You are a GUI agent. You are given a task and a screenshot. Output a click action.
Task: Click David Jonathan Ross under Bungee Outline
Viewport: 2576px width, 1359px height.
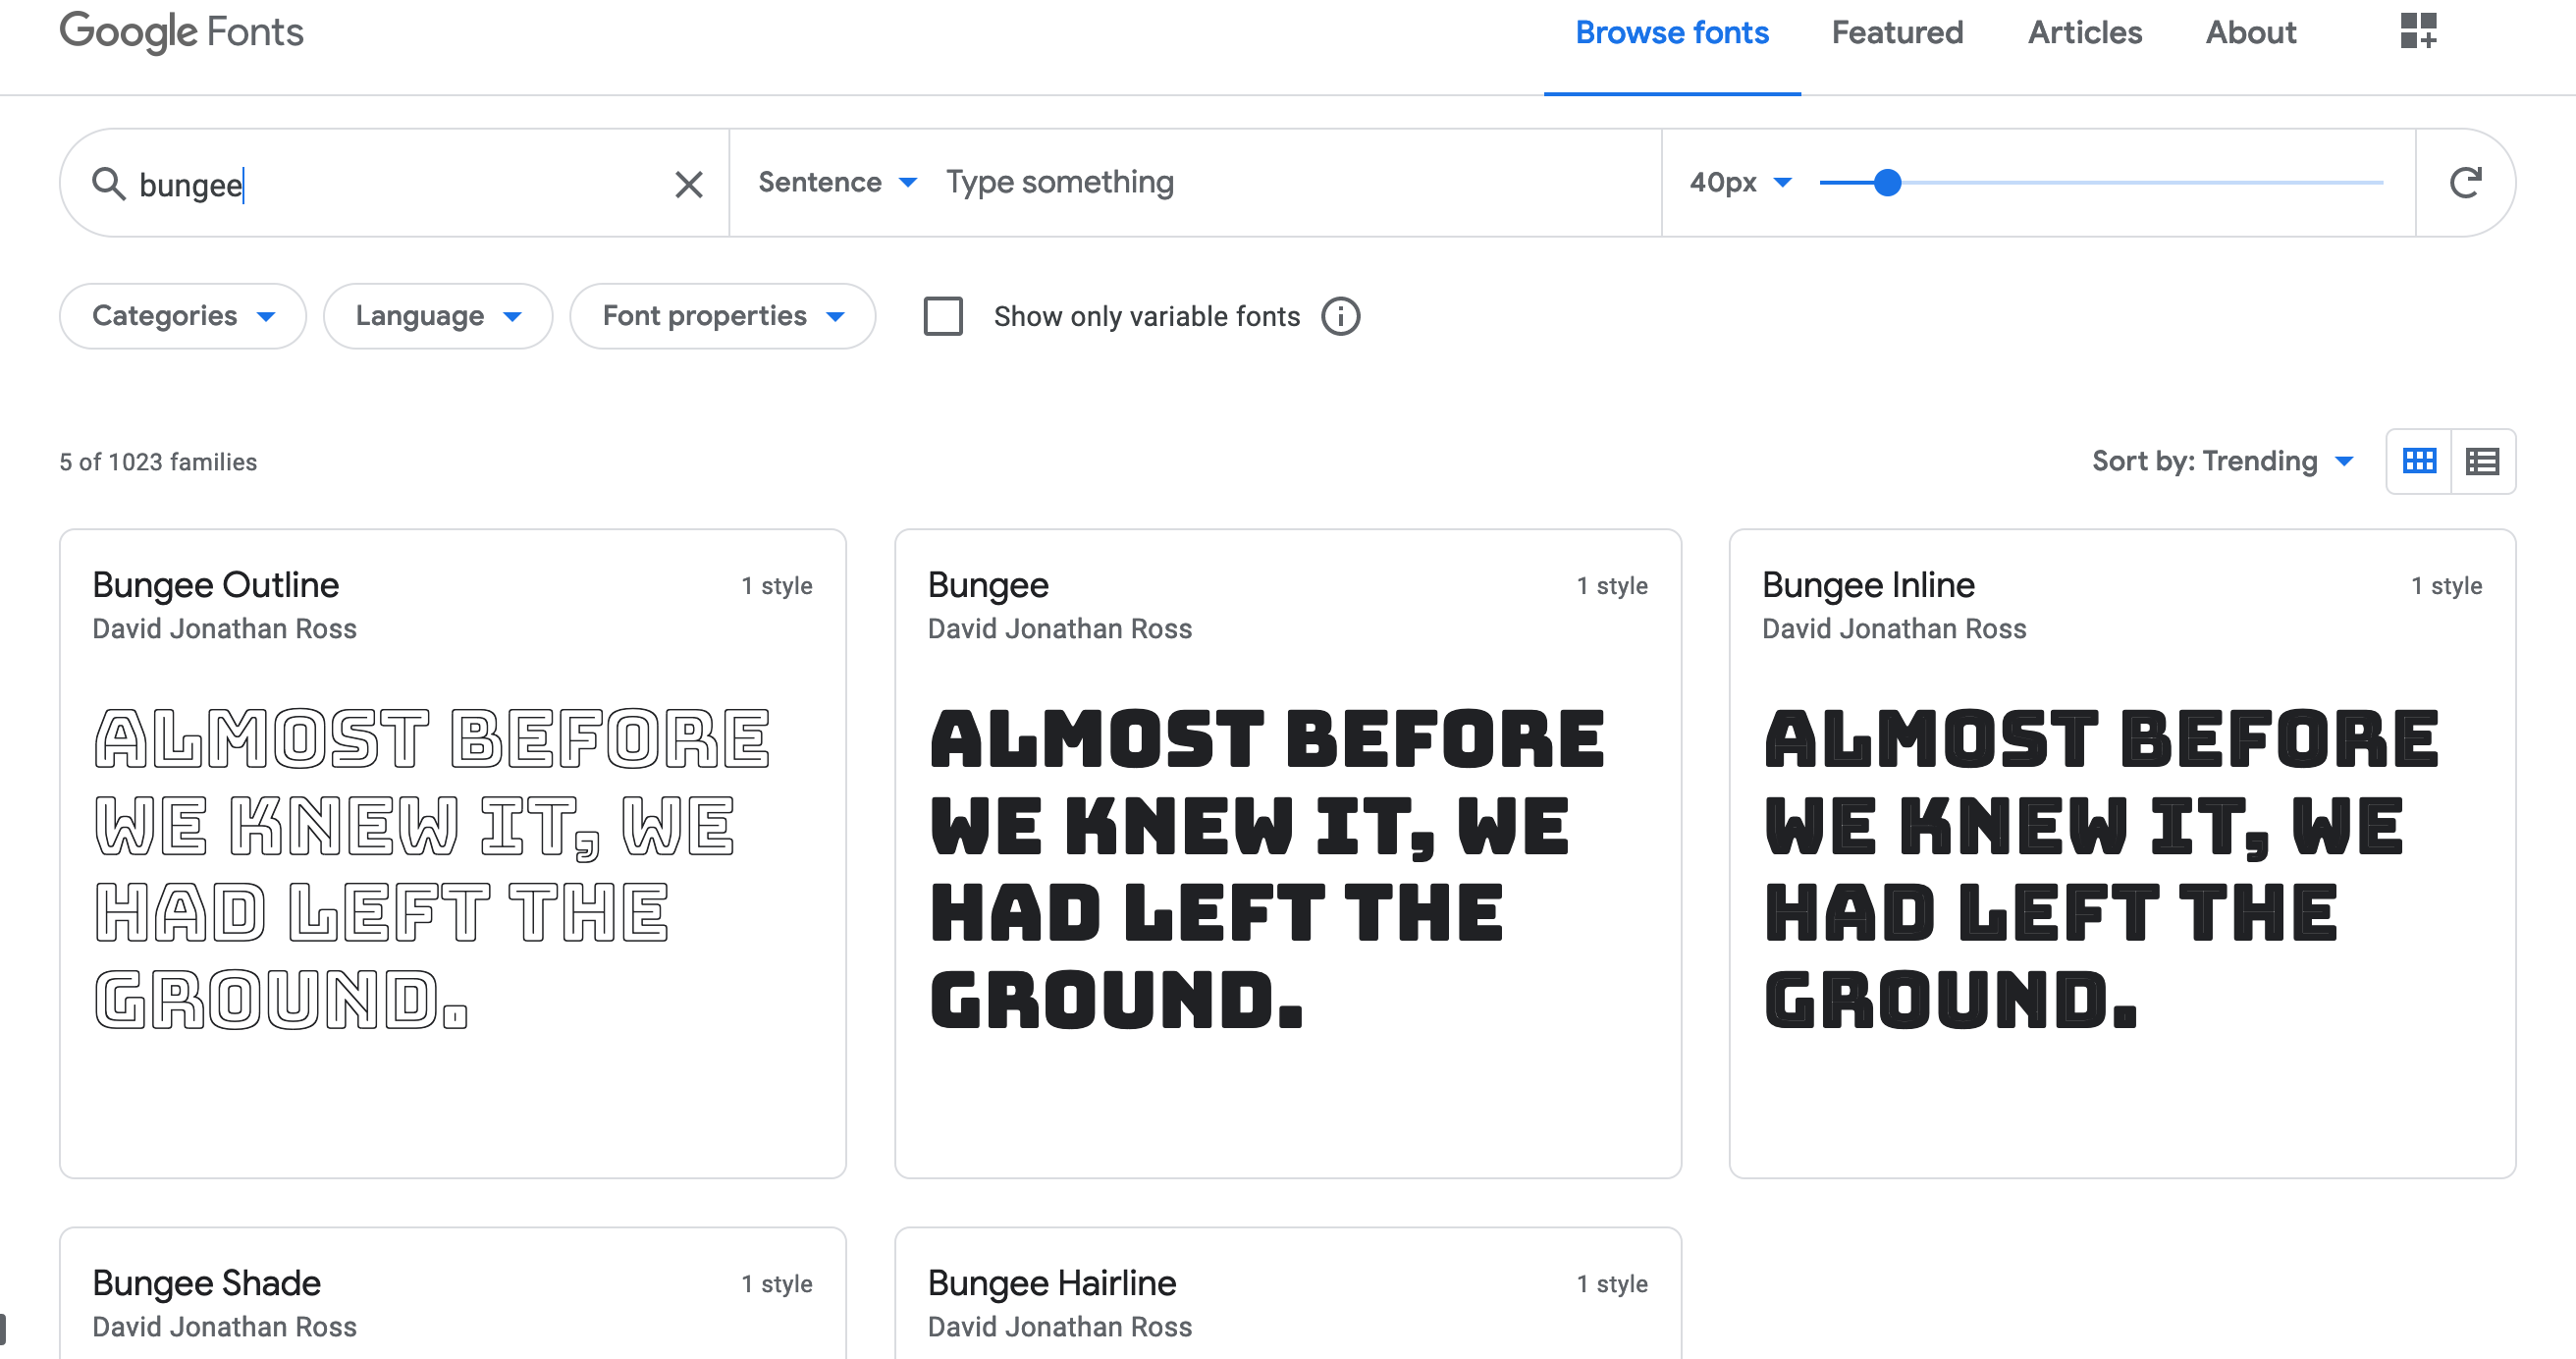[224, 629]
